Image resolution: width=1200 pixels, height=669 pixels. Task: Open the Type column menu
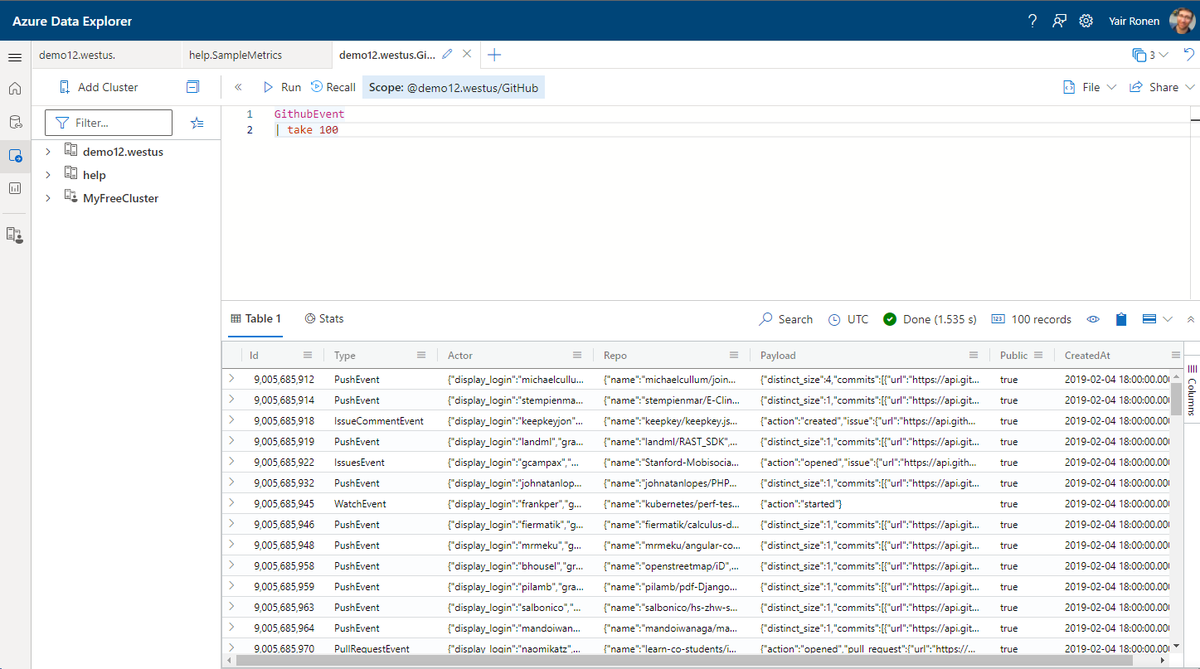[421, 355]
